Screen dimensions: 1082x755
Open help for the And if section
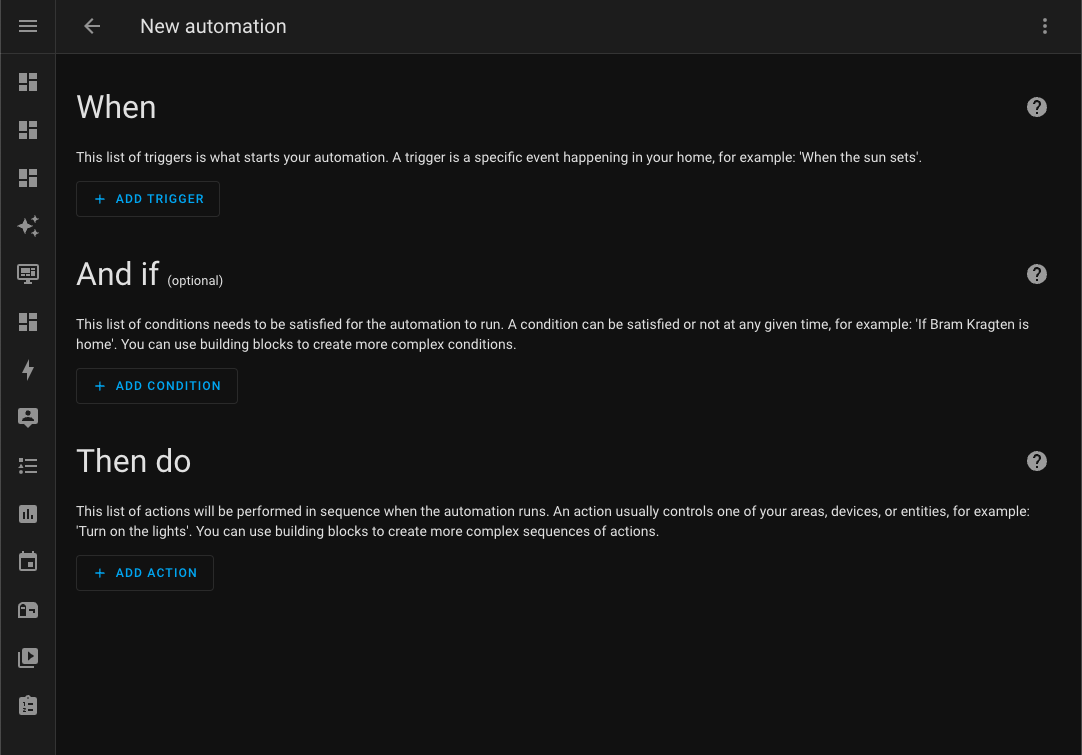(x=1036, y=274)
